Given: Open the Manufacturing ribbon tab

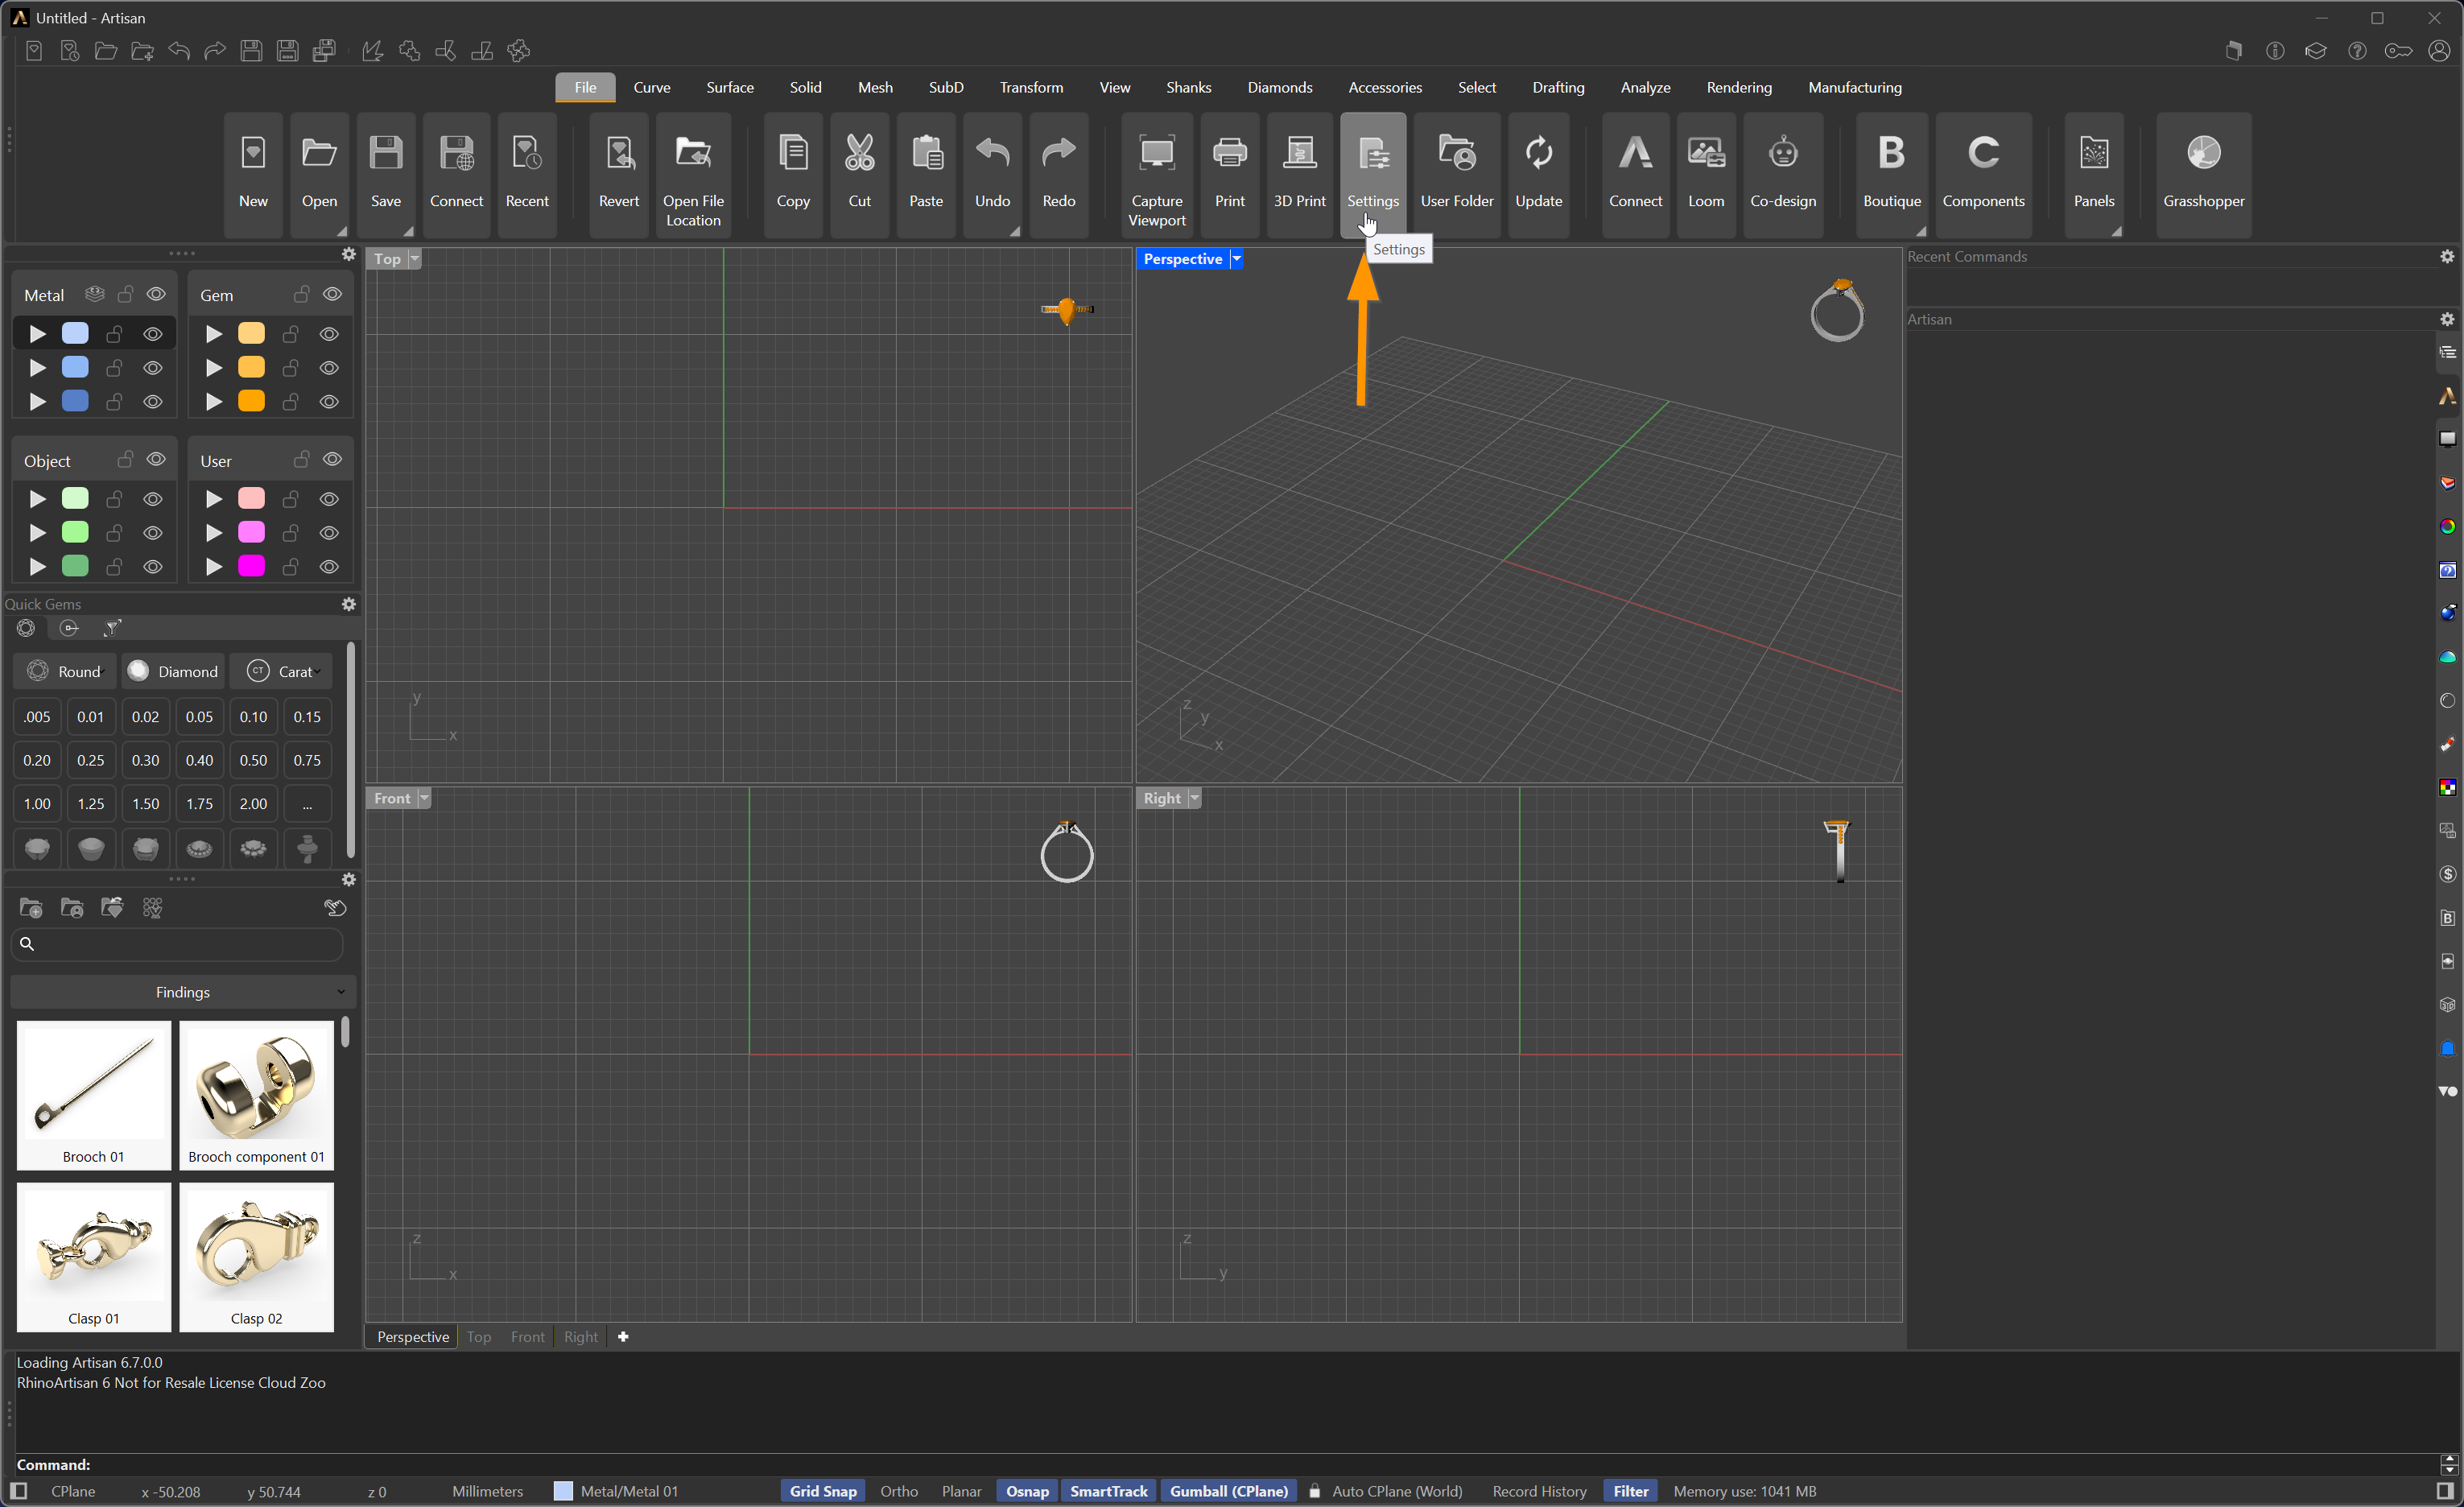Looking at the screenshot, I should click(x=1854, y=88).
